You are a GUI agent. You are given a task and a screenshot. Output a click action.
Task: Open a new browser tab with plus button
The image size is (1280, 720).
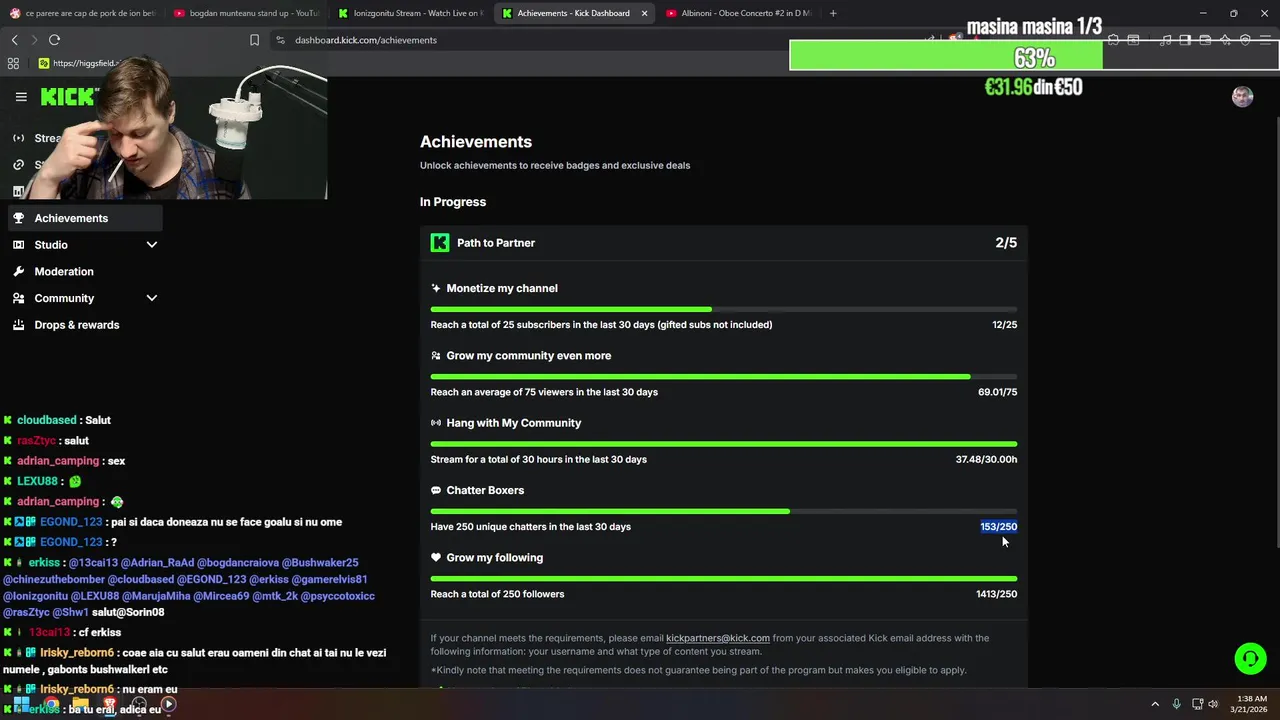[833, 13]
